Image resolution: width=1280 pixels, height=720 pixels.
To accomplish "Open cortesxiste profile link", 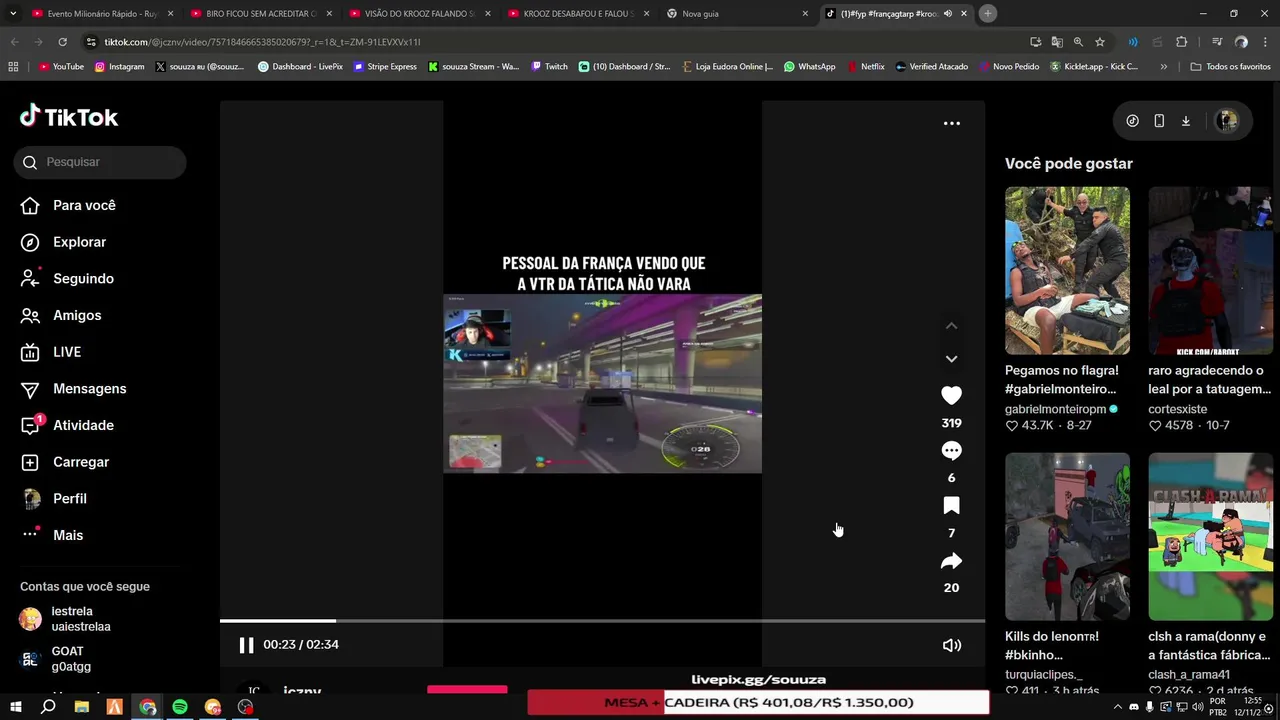I will pos(1177,409).
